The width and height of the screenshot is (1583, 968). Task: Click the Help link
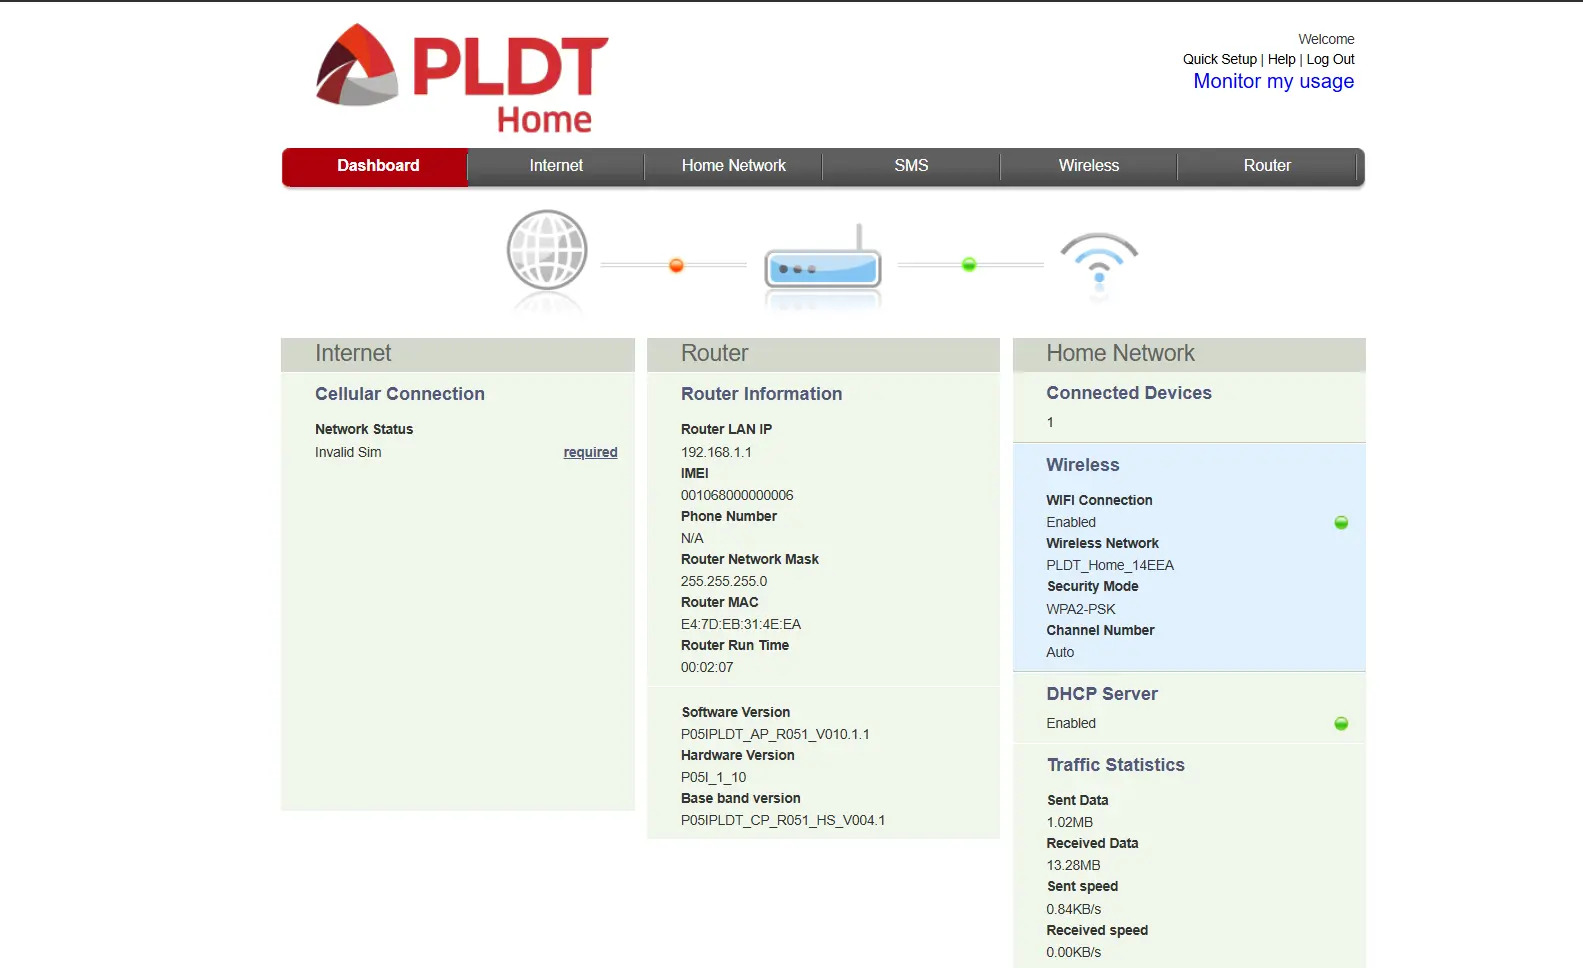(x=1282, y=59)
